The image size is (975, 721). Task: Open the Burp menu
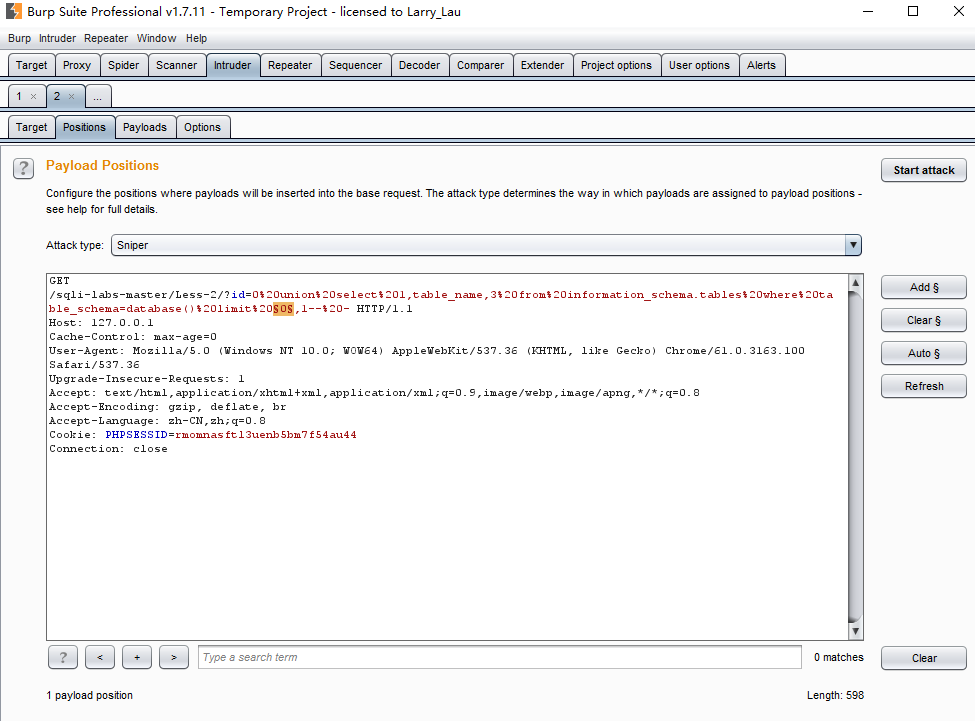click(x=19, y=38)
